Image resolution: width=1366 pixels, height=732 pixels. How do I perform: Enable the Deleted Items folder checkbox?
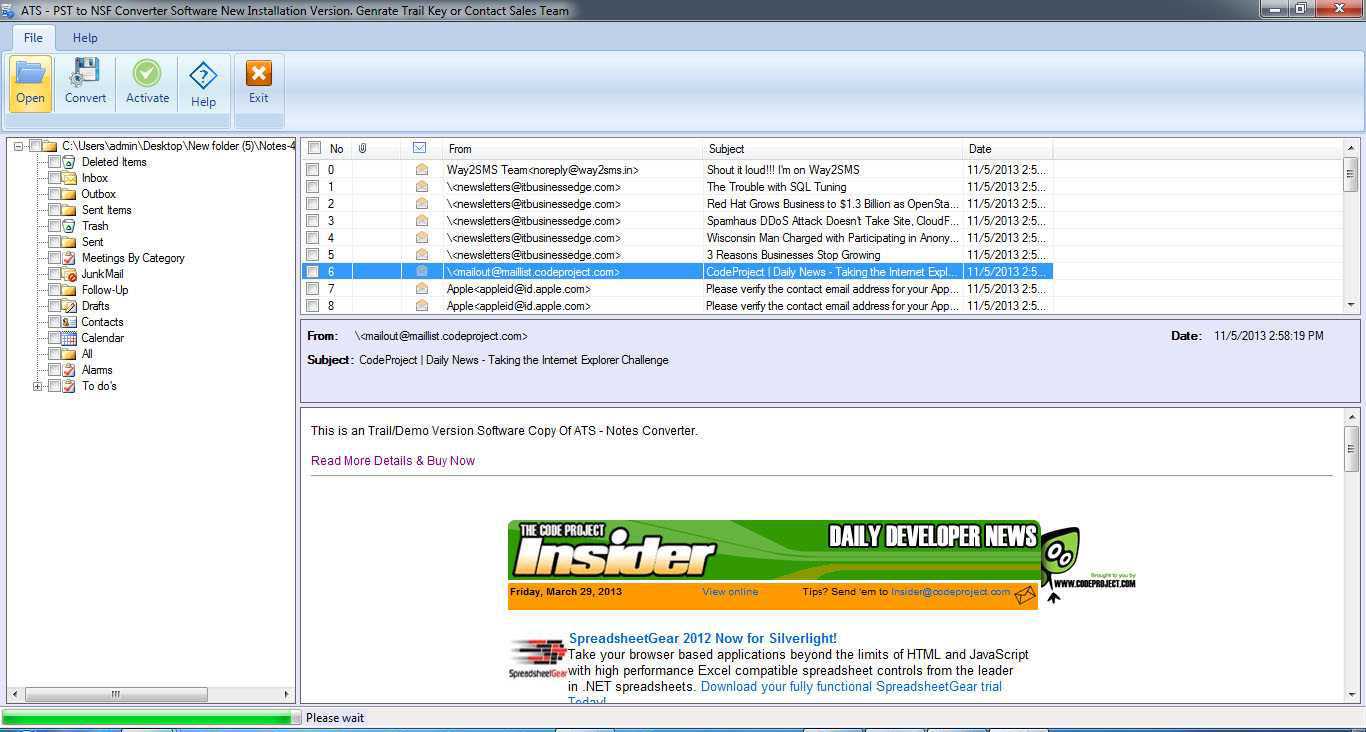click(x=54, y=162)
